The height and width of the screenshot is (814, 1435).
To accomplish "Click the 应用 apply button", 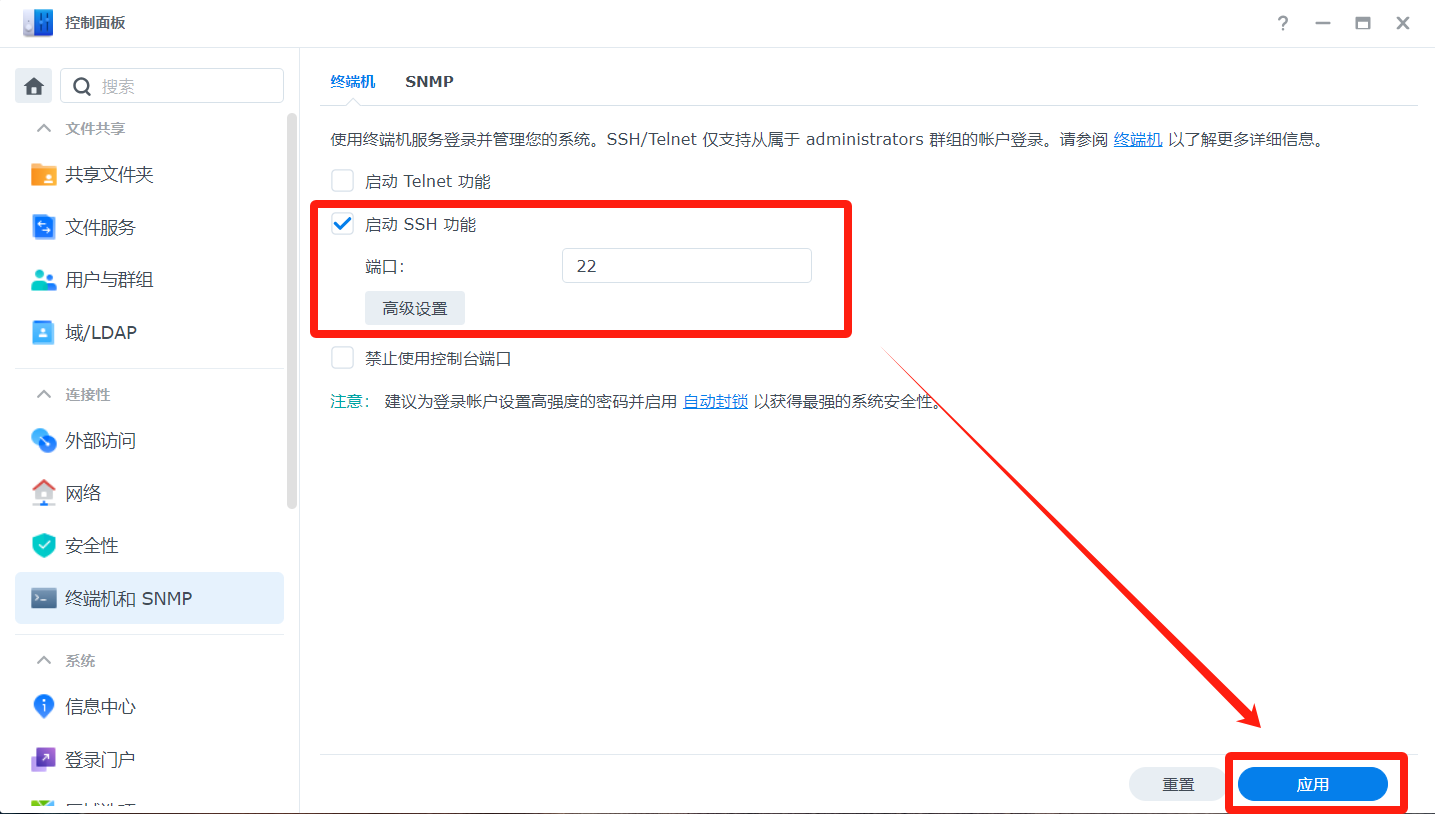I will [x=1312, y=785].
